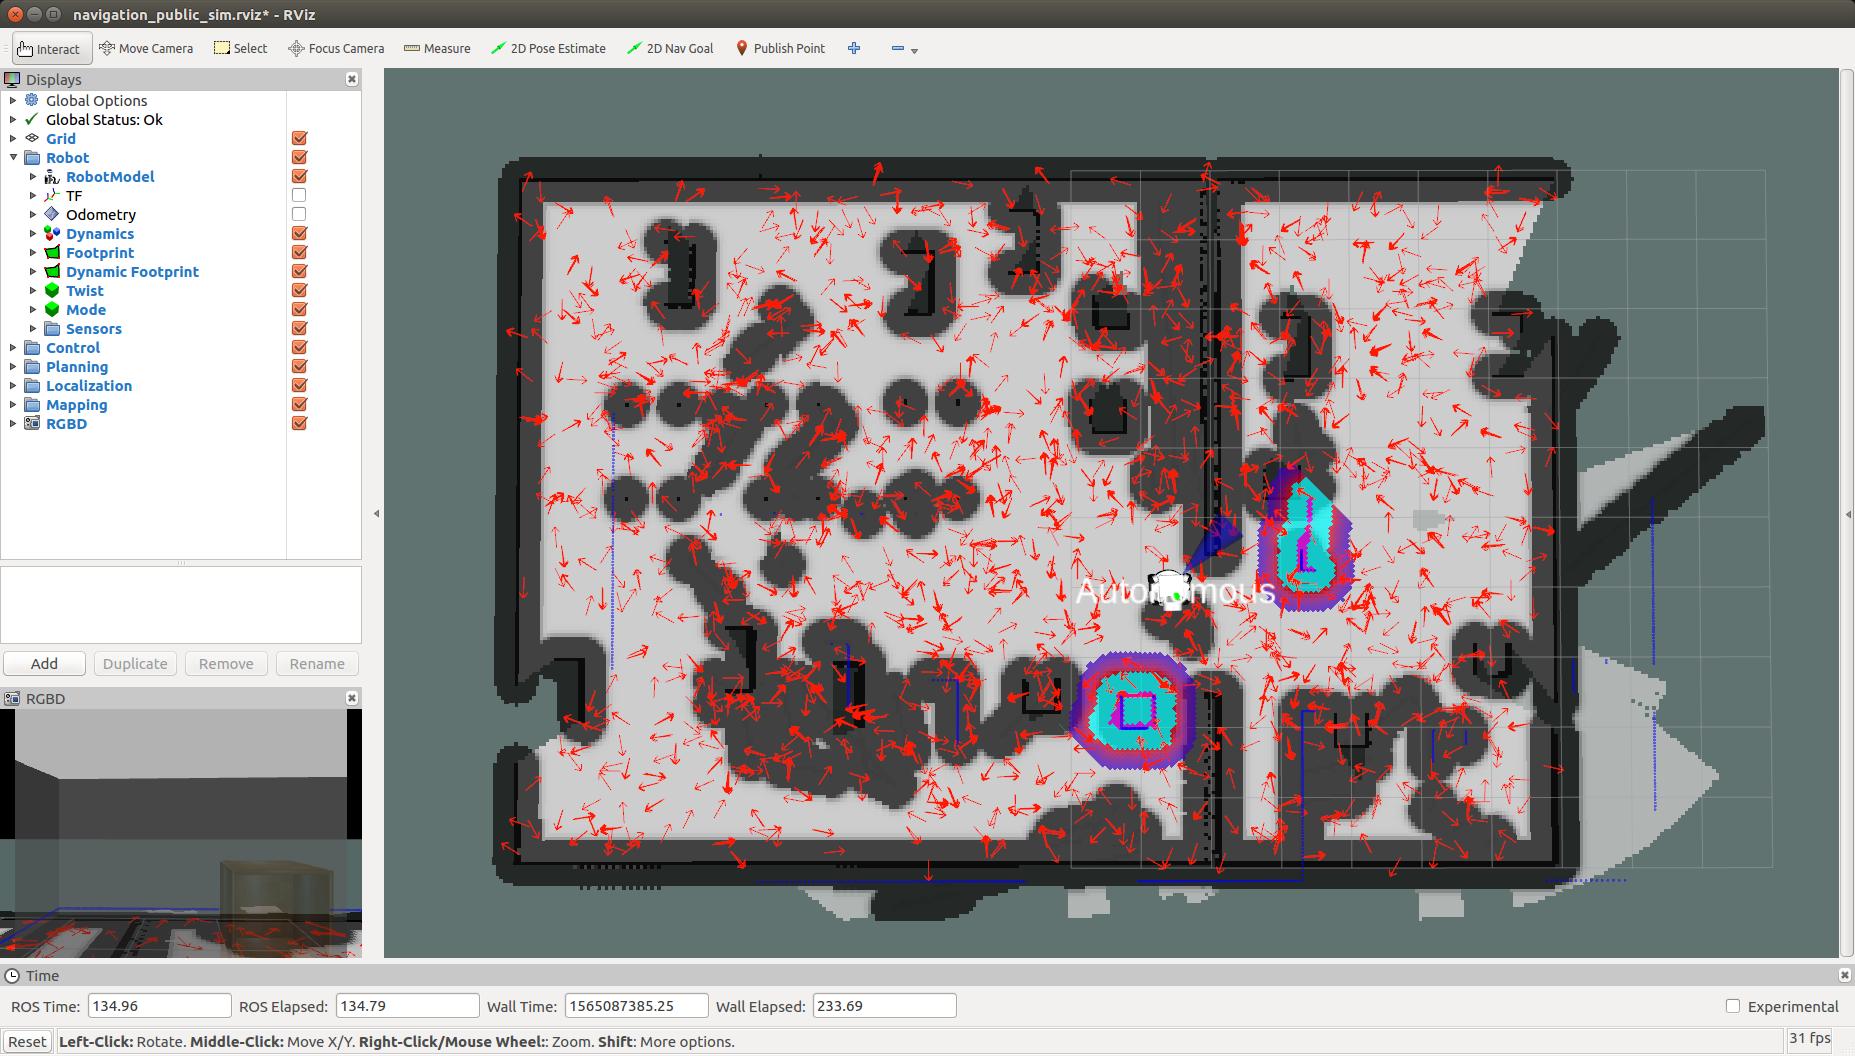Click the RobotModel icon

pos(52,176)
